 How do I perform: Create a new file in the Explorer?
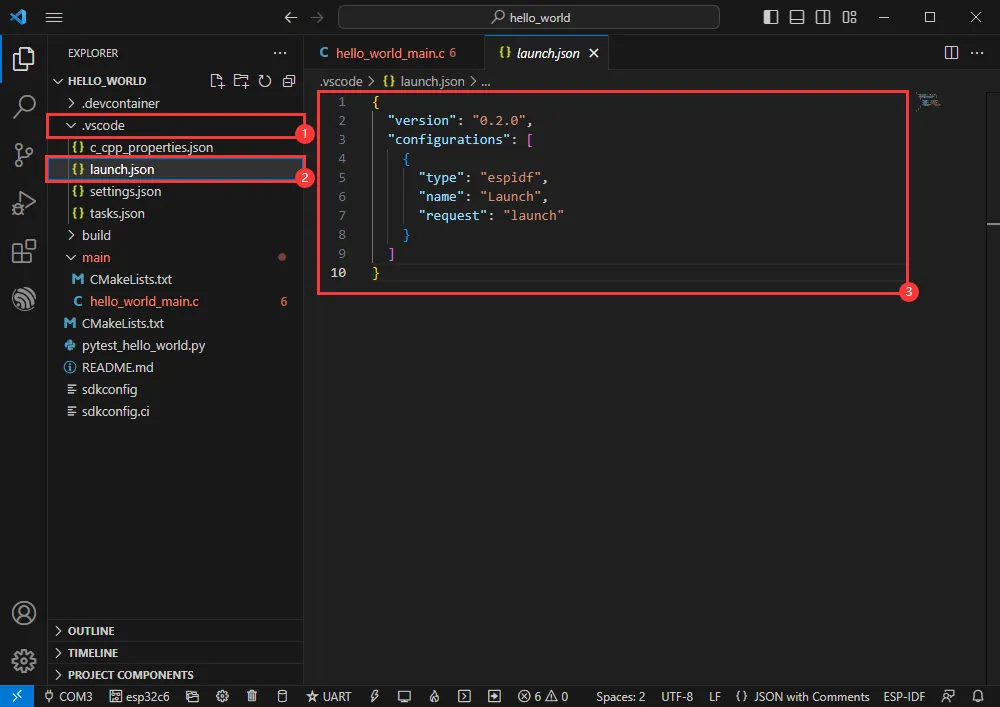[x=217, y=81]
